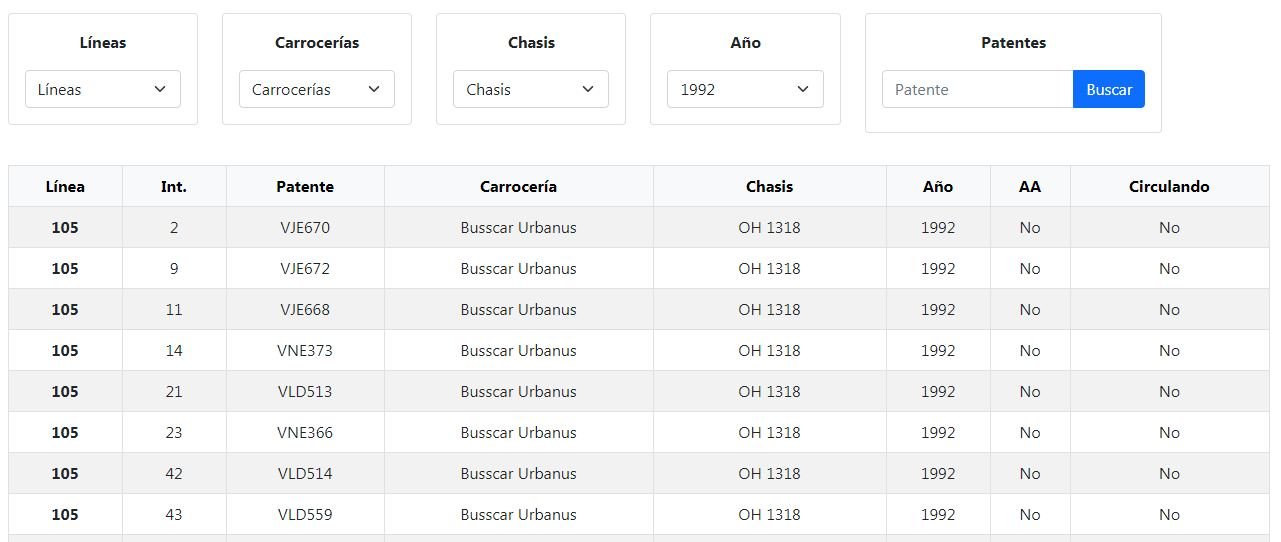This screenshot has height=542, width=1281.
Task: Click patente VNE373 in the table
Action: tap(305, 350)
